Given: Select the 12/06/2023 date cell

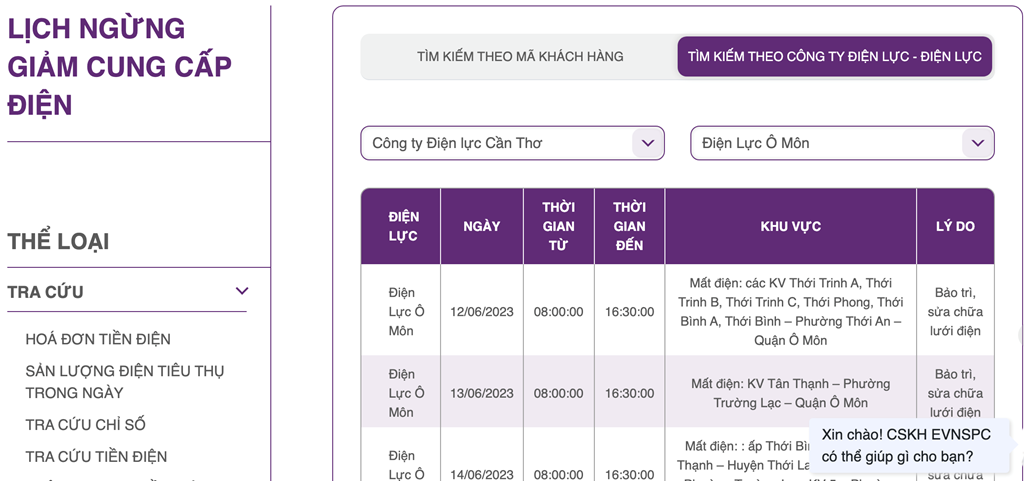Looking at the screenshot, I should pos(481,311).
